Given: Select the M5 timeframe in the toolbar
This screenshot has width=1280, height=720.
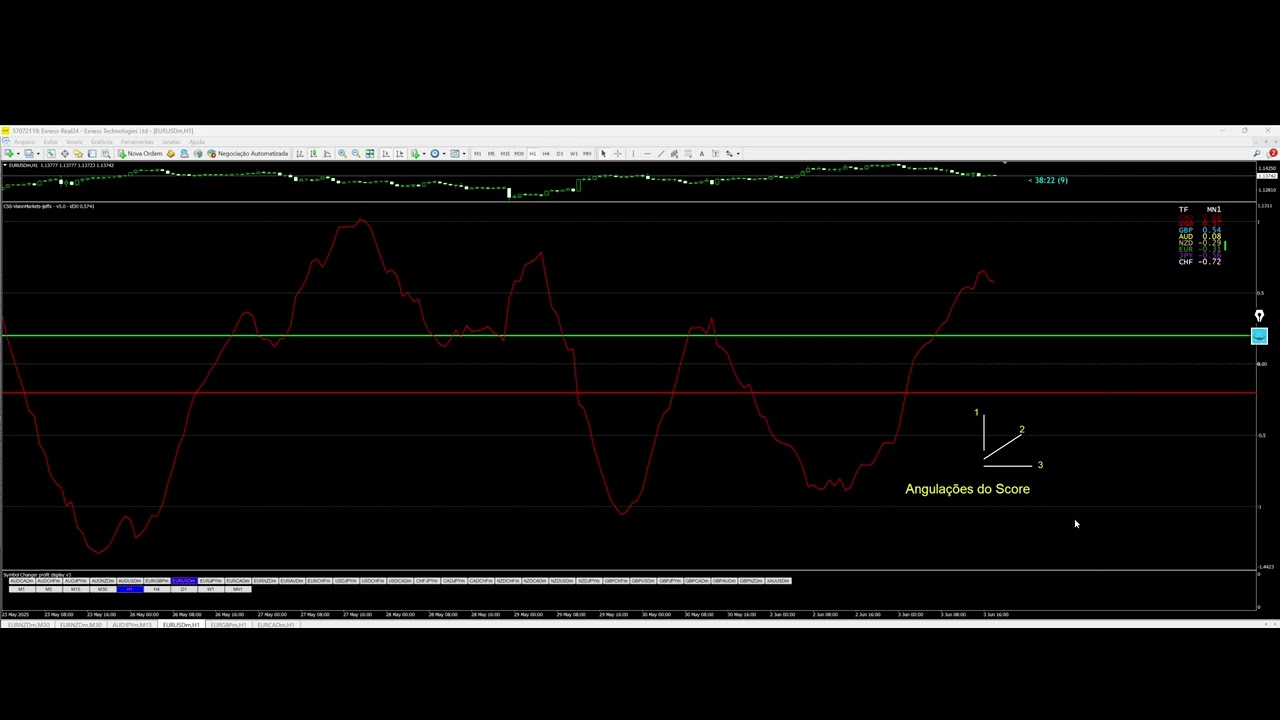Looking at the screenshot, I should [491, 154].
